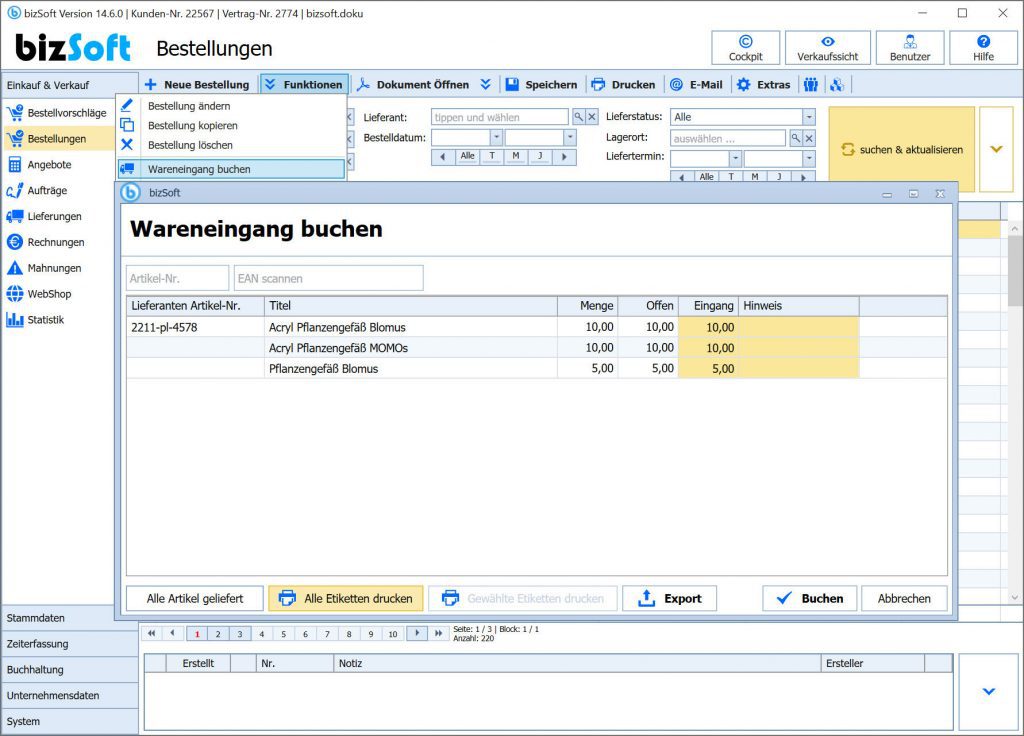
Task: Toggle the M month filter under Liefertermin
Action: click(754, 176)
